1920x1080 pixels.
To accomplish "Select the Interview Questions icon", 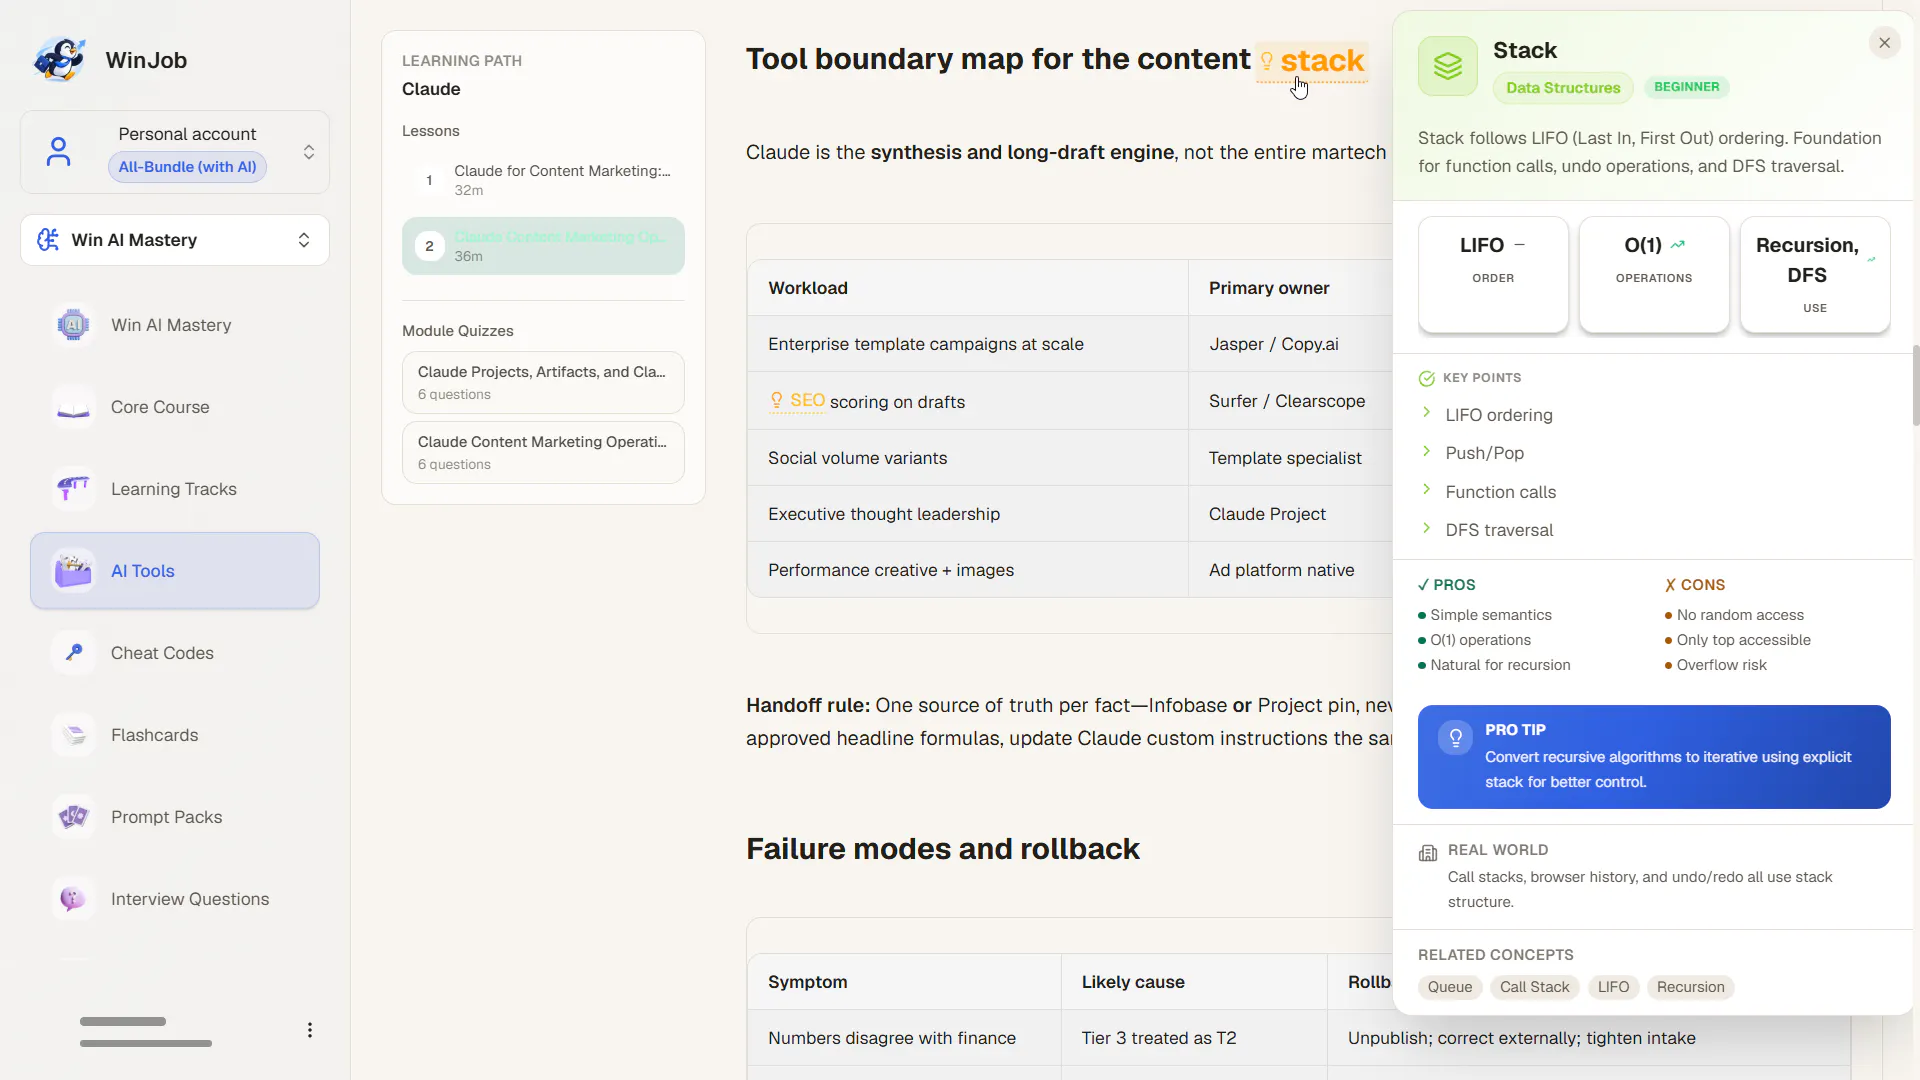I will tap(73, 899).
